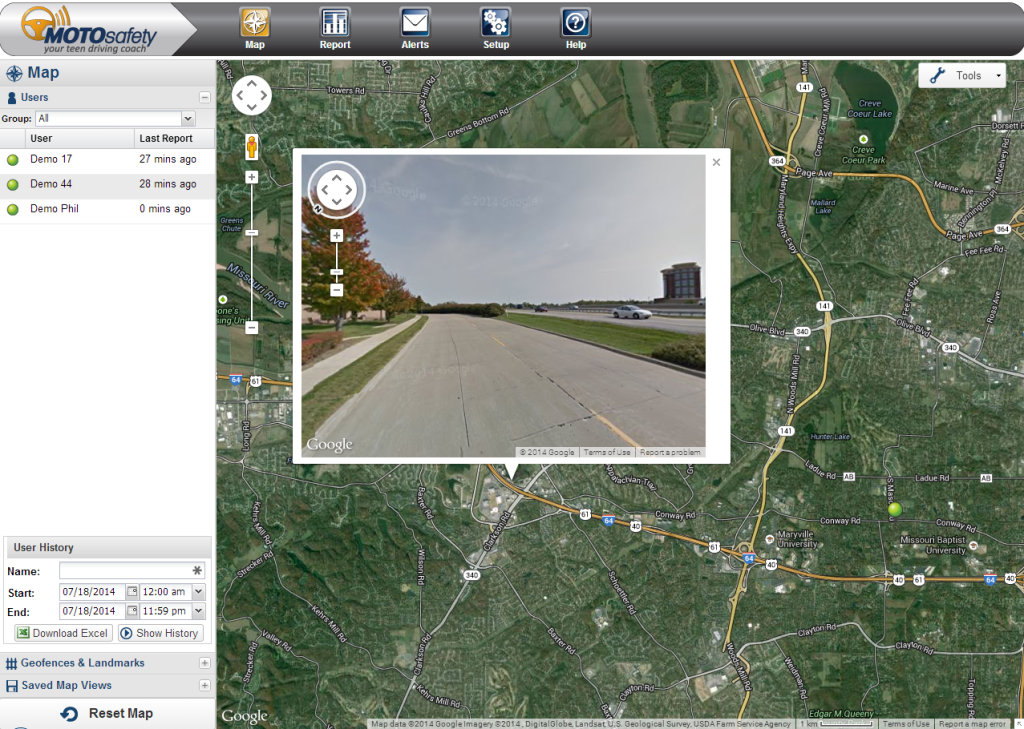Click the Show History button
Viewport: 1024px width, 729px height.
(160, 633)
